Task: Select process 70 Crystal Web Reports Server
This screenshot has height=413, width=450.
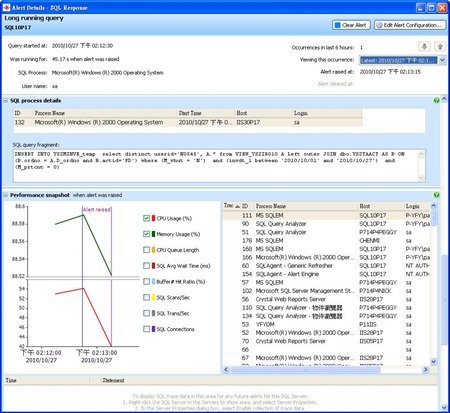Action: click(x=327, y=341)
